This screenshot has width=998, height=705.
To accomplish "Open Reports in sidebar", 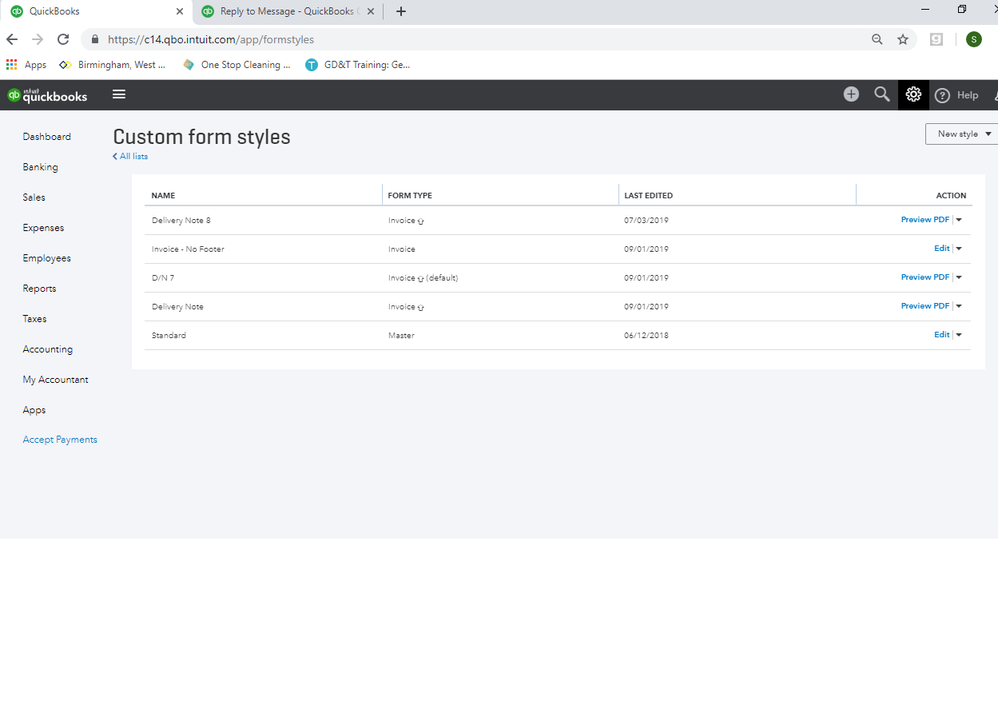I will point(39,288).
